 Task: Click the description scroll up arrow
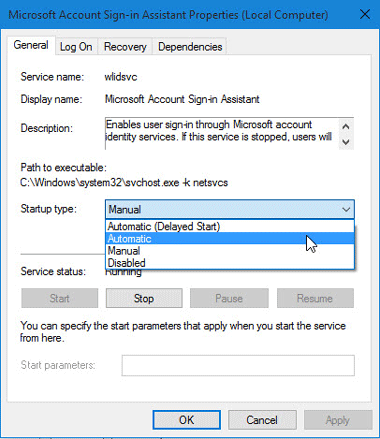(346, 127)
